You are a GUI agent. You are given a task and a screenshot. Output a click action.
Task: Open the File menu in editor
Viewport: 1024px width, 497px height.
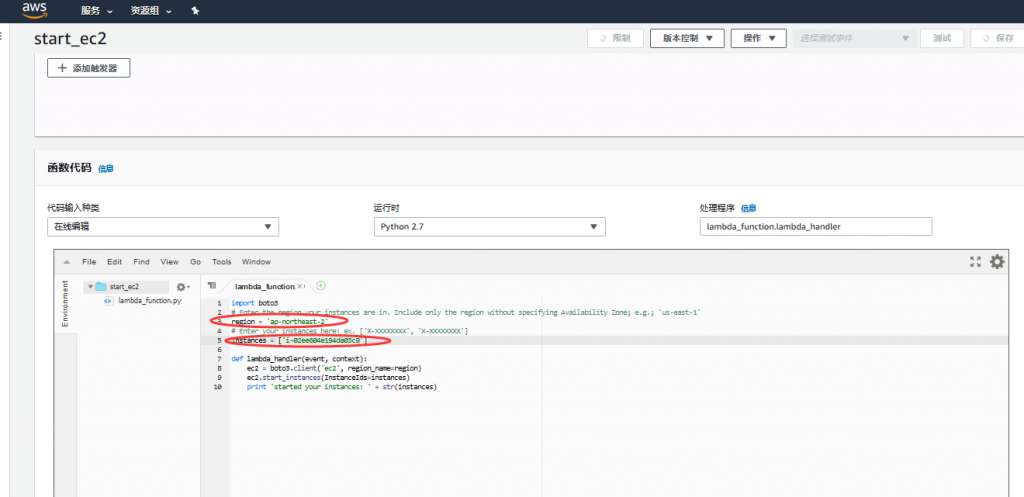(89, 262)
